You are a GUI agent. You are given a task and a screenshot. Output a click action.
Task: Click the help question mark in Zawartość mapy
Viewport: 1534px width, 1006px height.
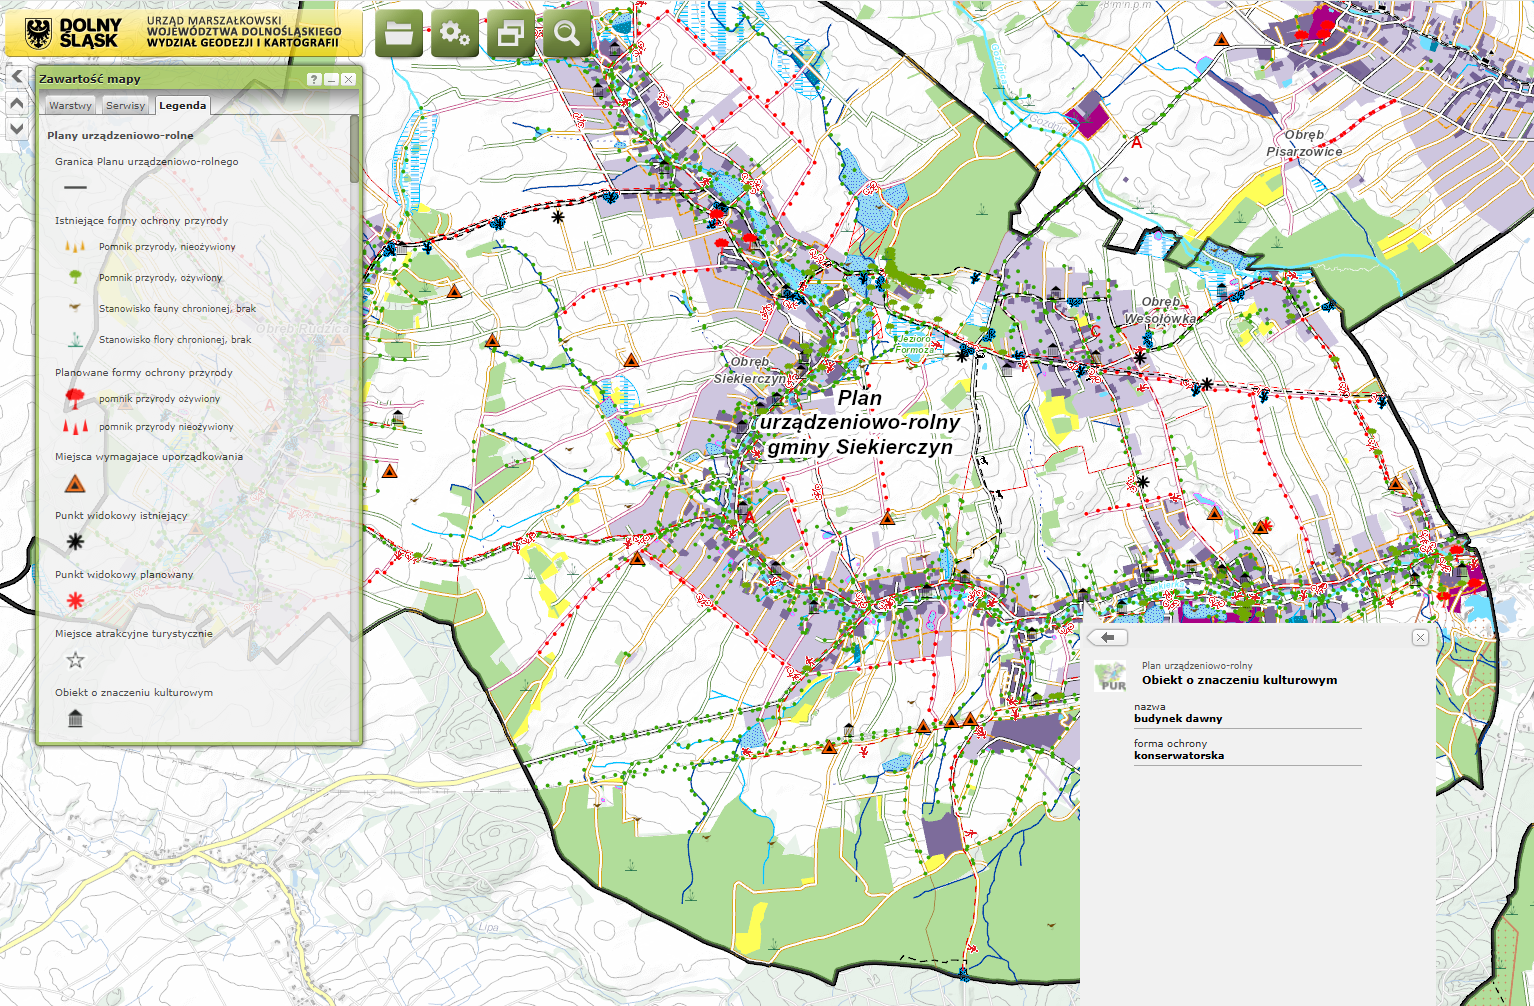click(314, 79)
